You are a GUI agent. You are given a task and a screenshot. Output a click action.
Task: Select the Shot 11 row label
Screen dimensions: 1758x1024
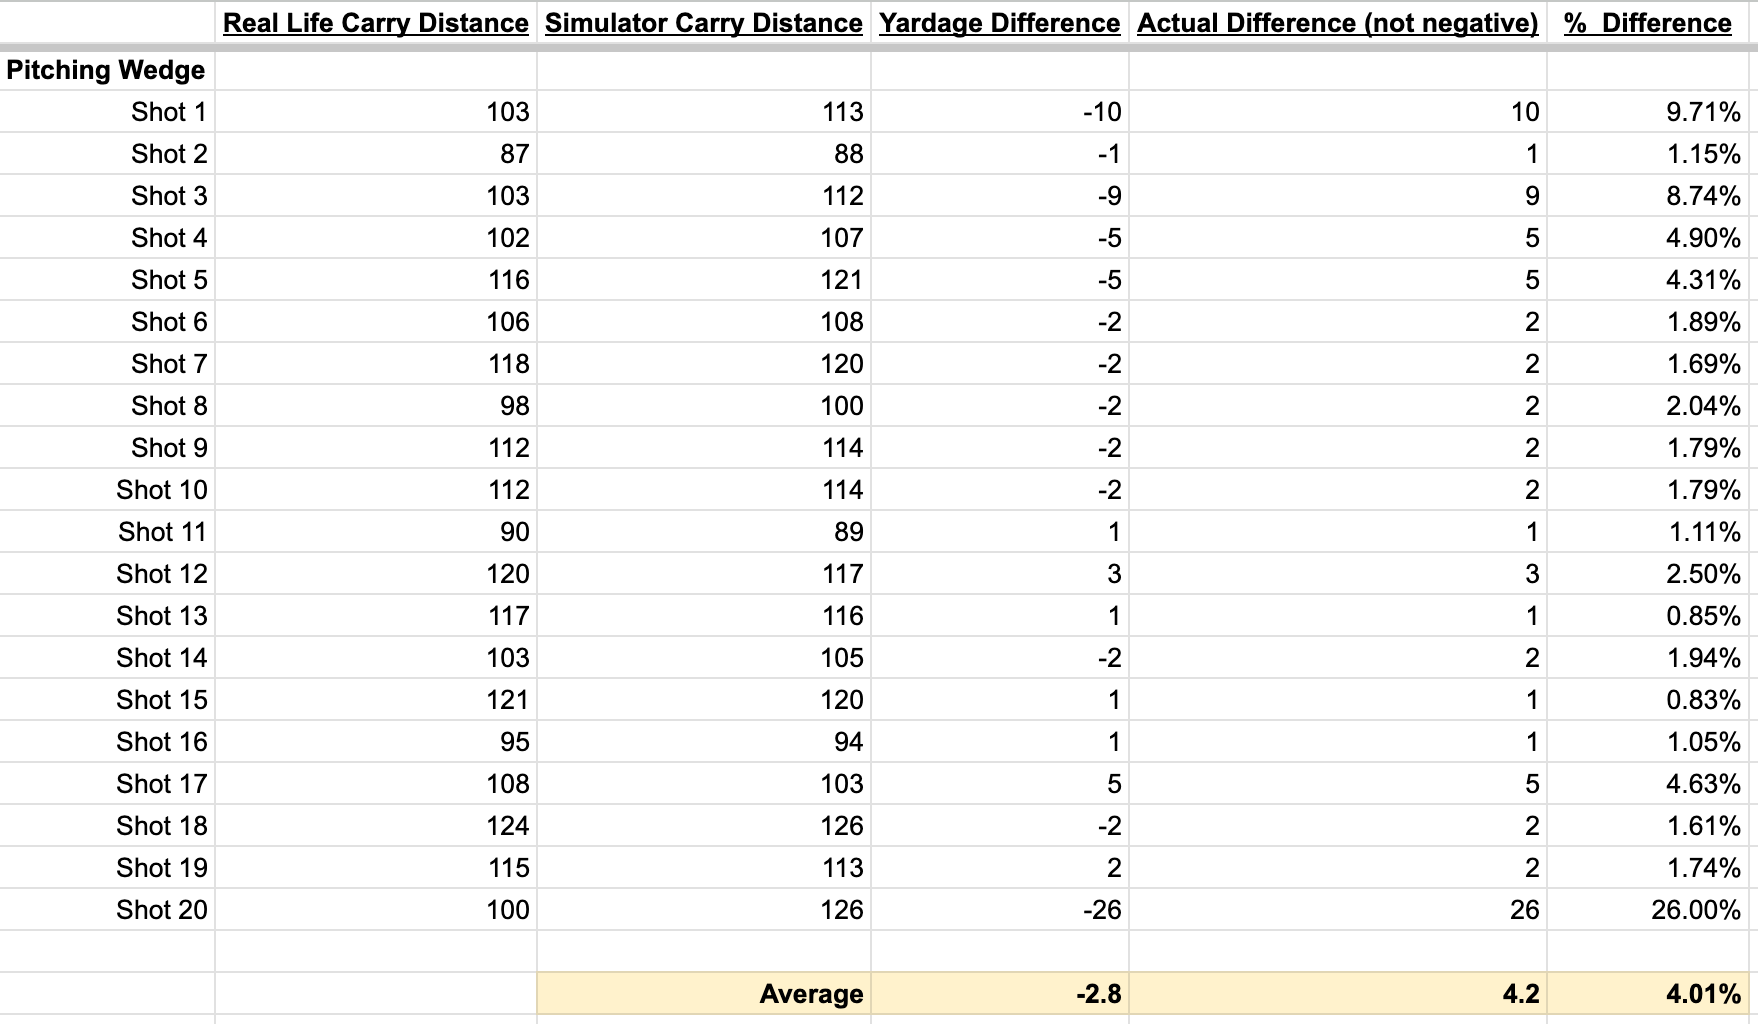pyautogui.click(x=163, y=532)
